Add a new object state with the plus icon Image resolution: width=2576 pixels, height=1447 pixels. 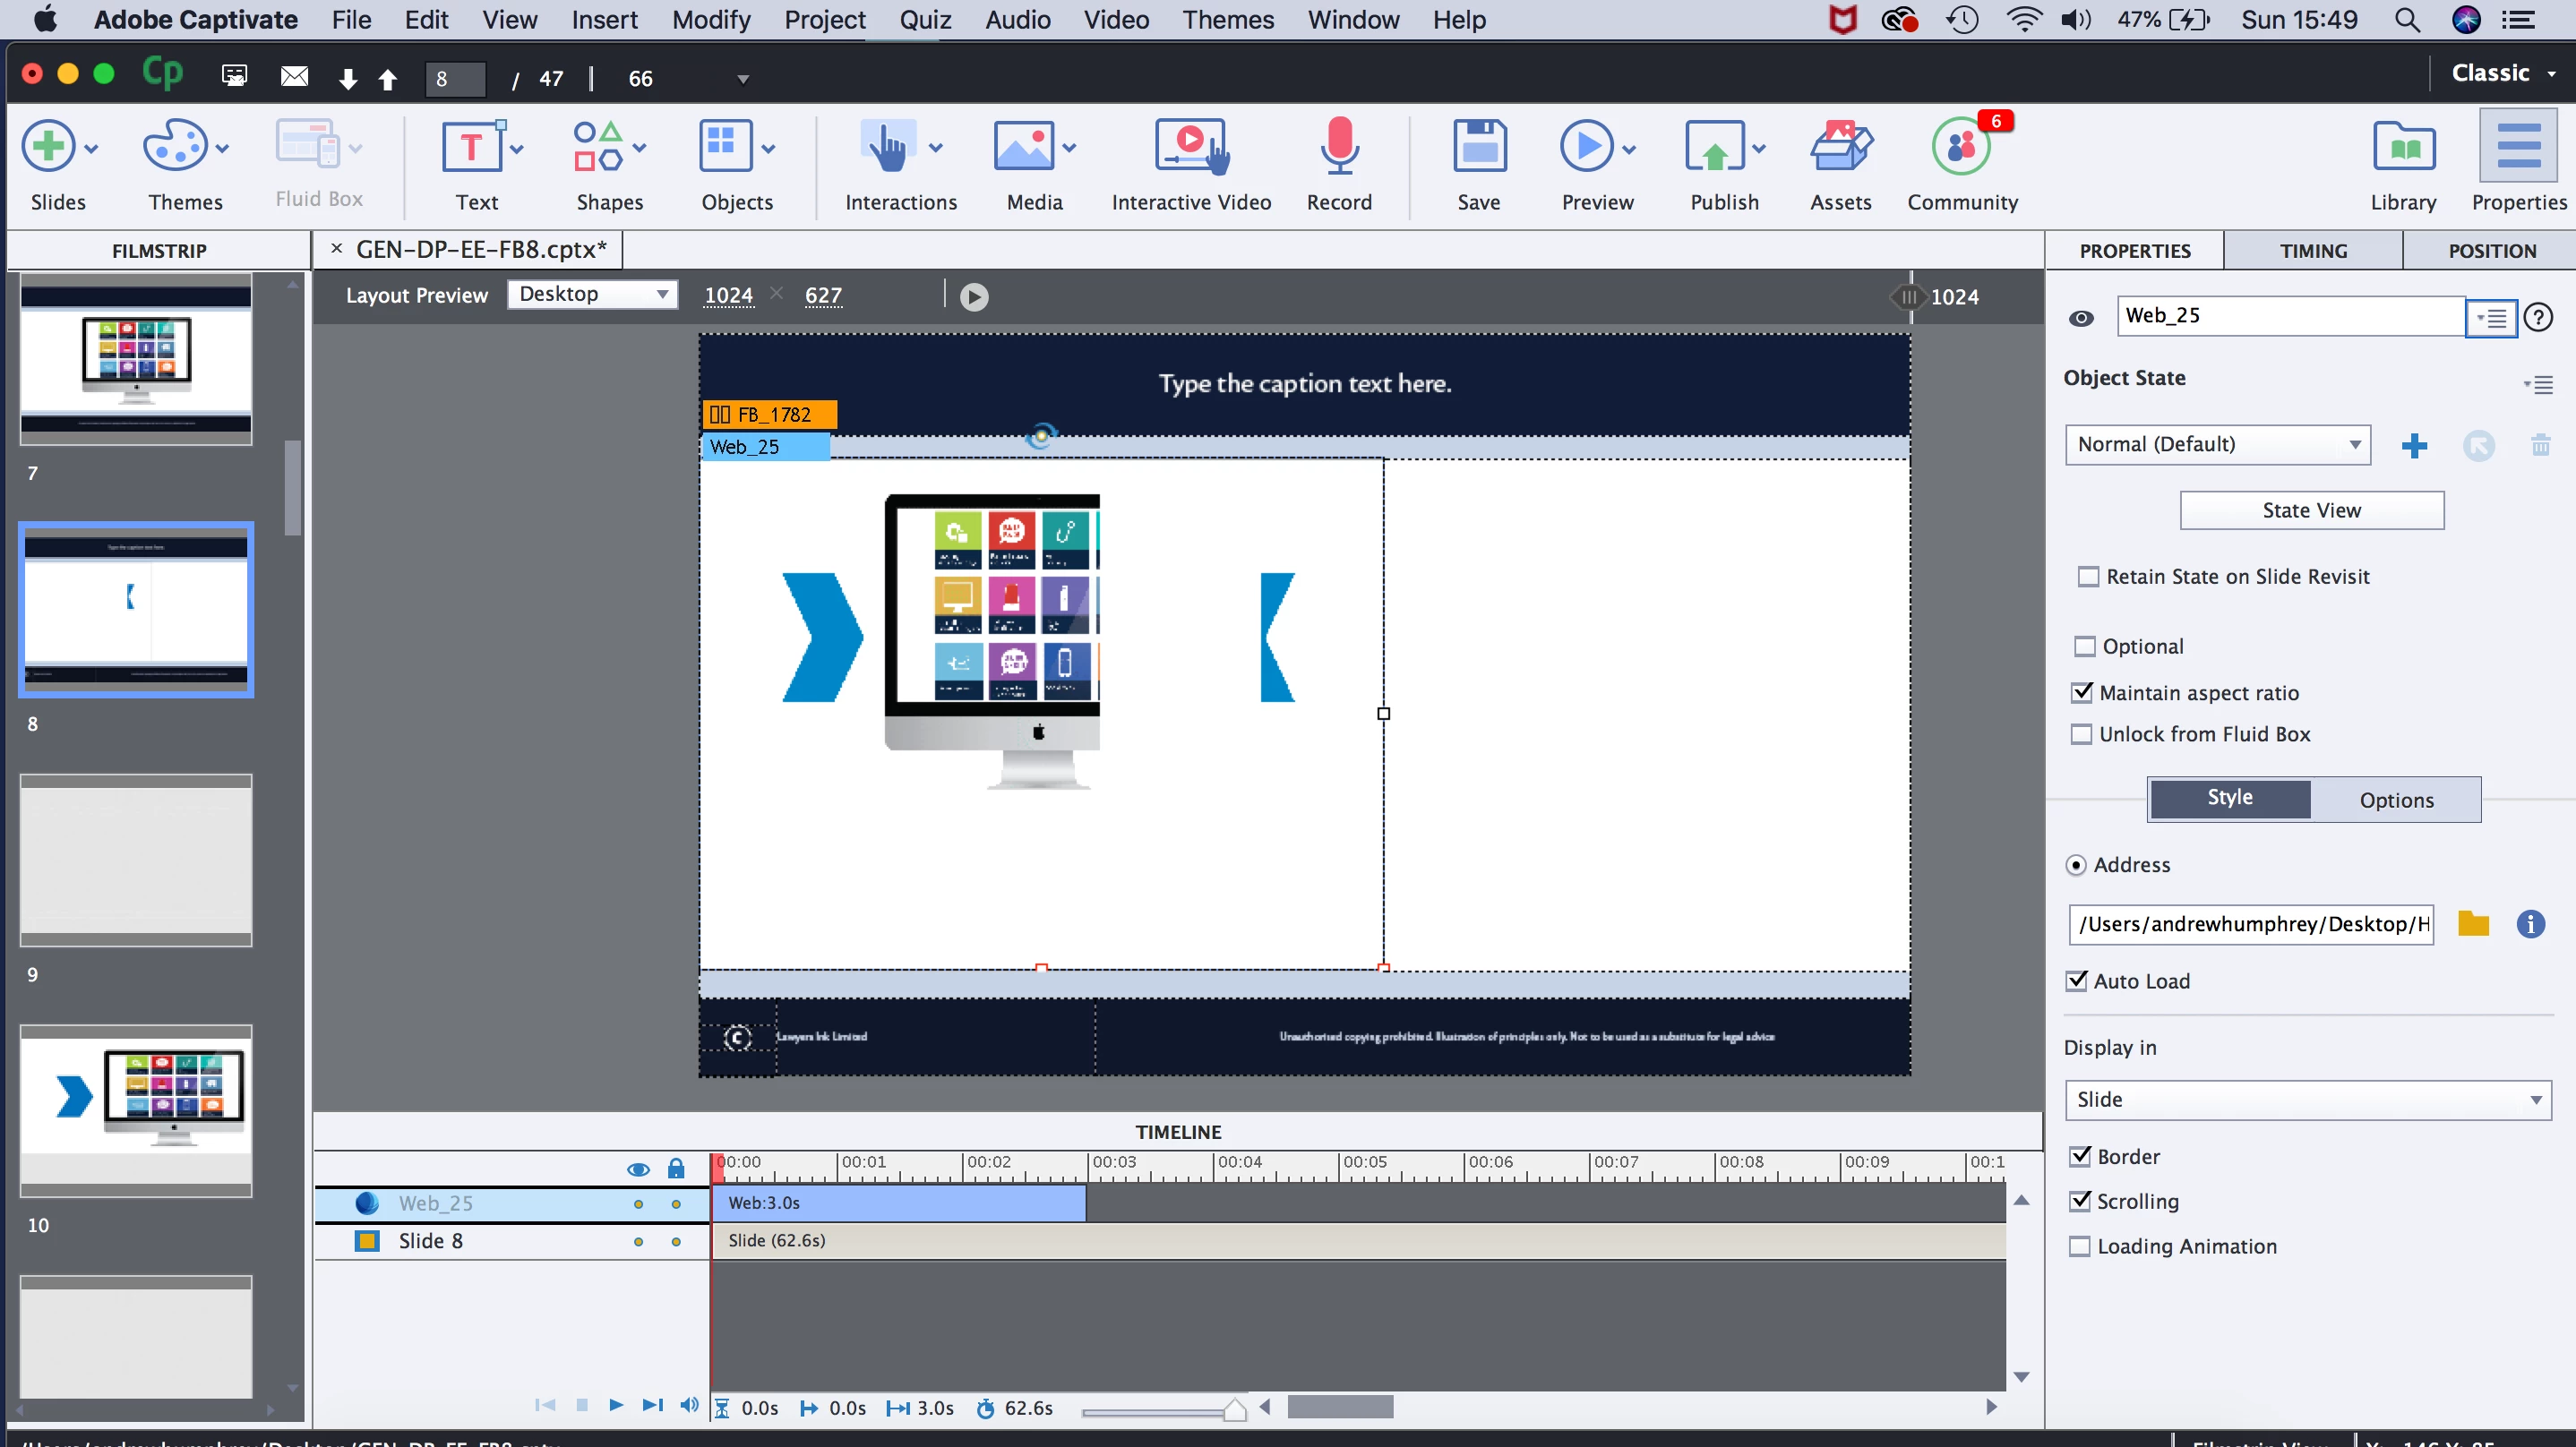[2414, 446]
